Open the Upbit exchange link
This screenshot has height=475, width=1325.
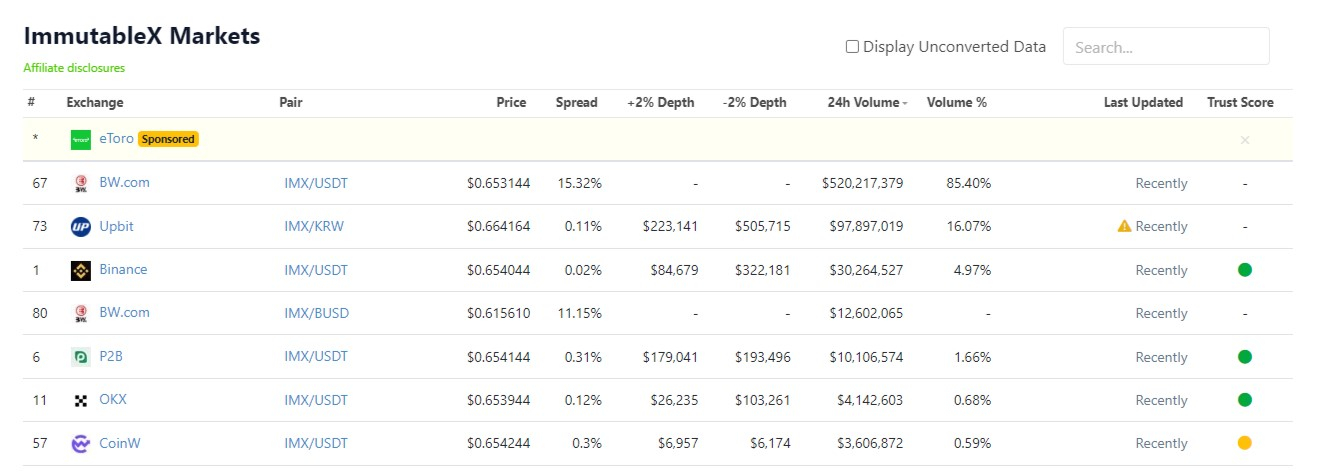tap(116, 226)
